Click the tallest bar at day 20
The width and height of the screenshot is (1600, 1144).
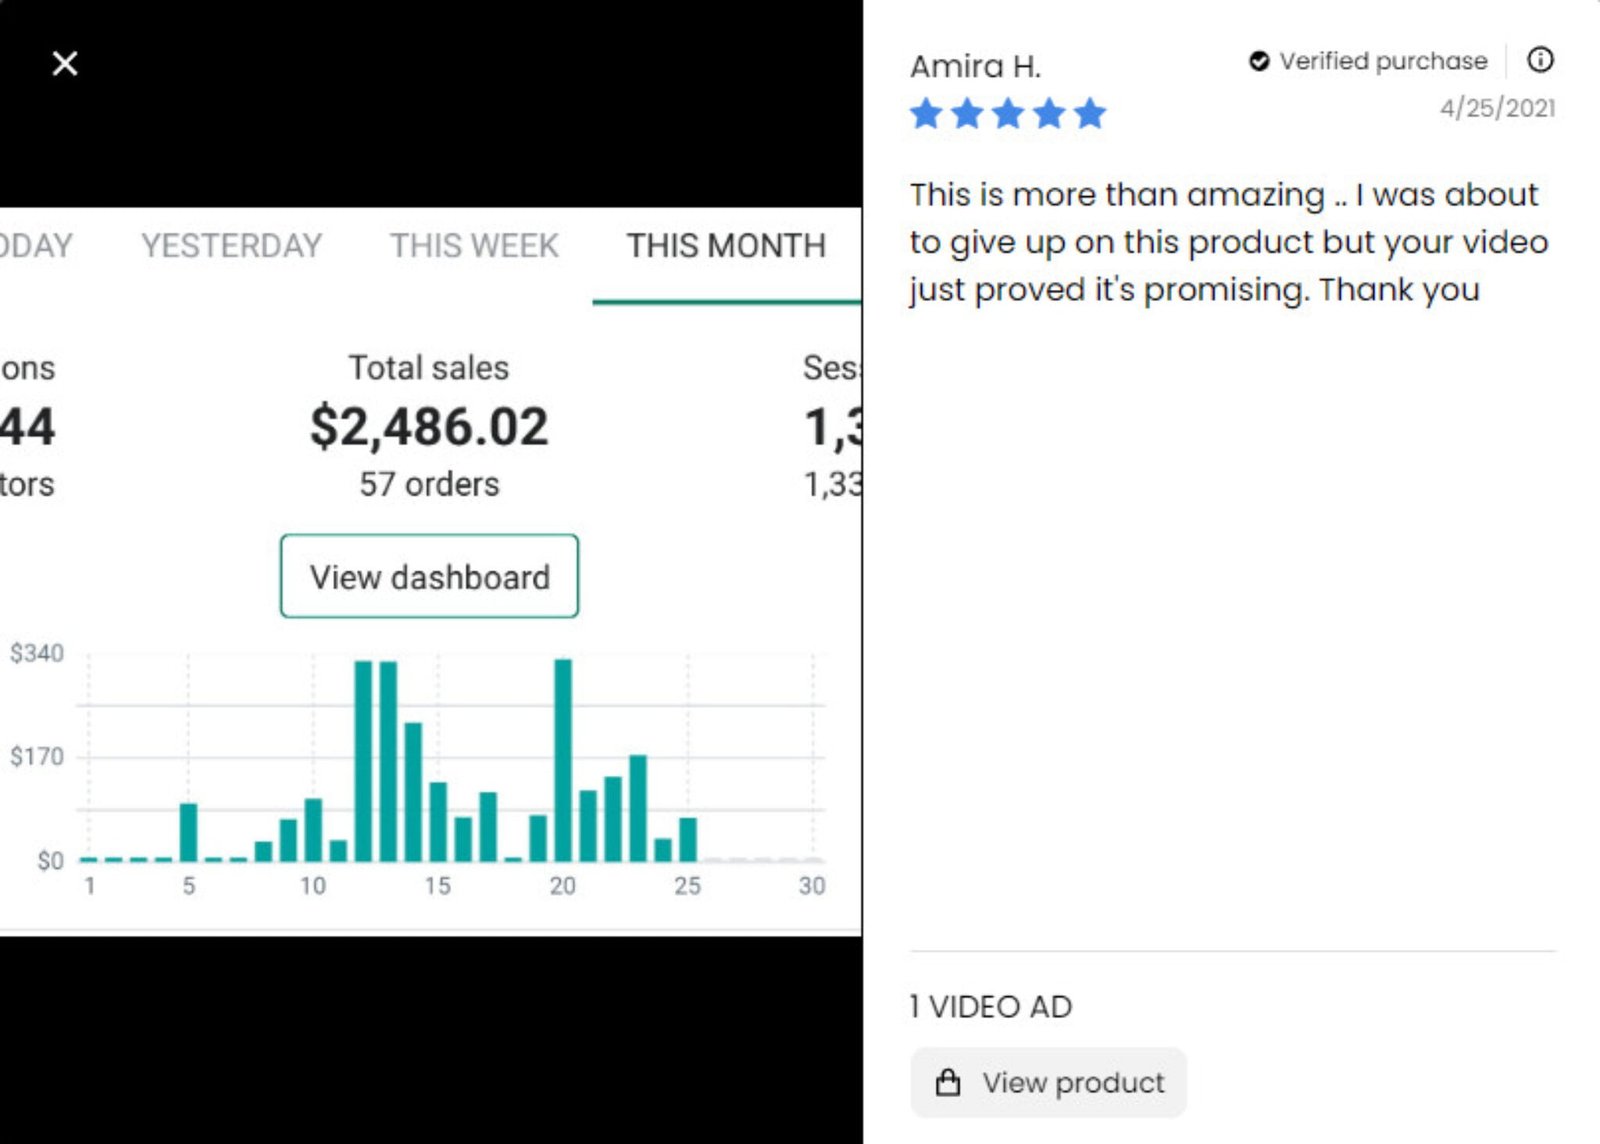tap(563, 760)
